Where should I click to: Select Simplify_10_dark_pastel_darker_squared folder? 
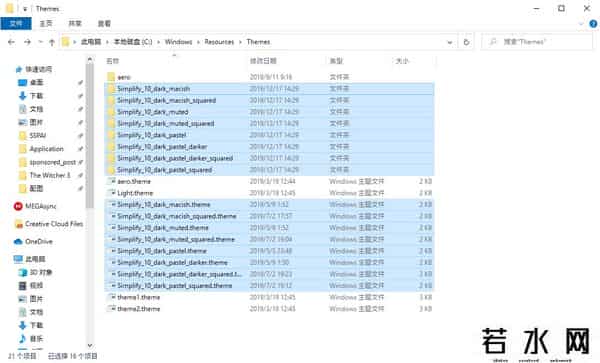tap(269, 158)
